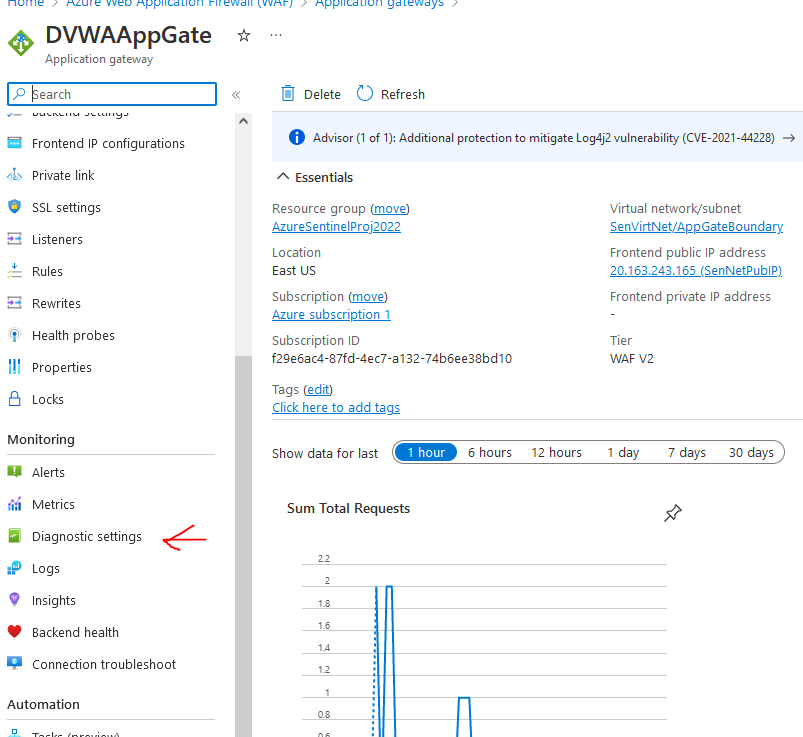Click the Delete trash icon
The height and width of the screenshot is (737, 803).
coord(288,94)
